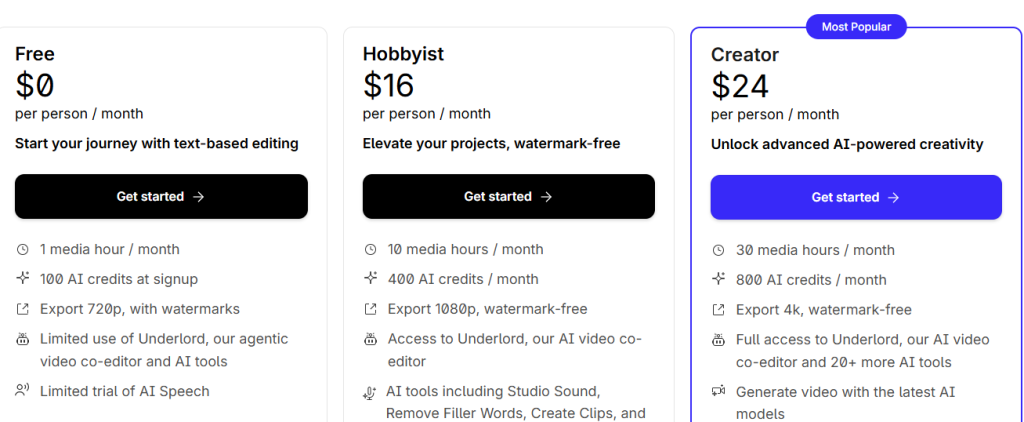Image resolution: width=1024 pixels, height=422 pixels.
Task: Click the clock icon beside 1 media hour
Action: coord(23,249)
